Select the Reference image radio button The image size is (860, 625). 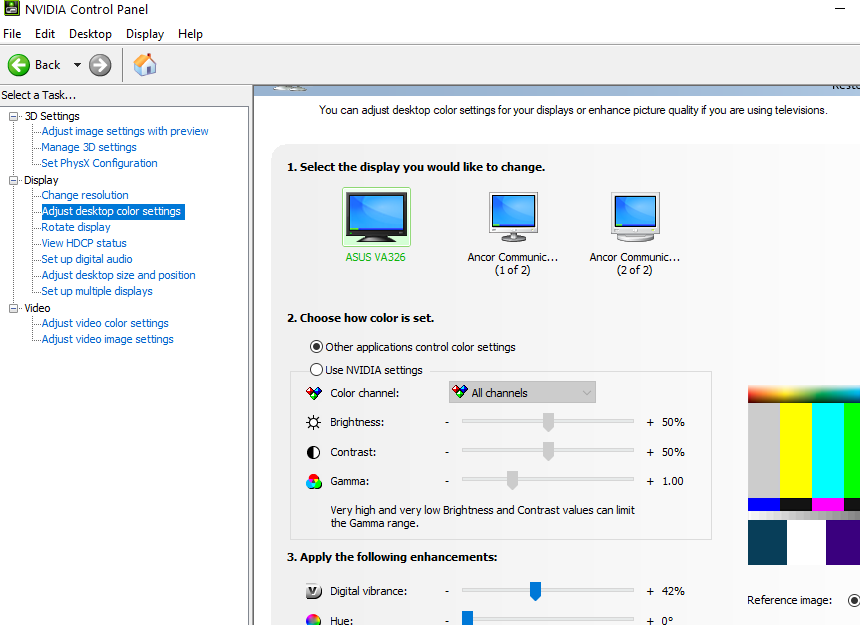853,600
